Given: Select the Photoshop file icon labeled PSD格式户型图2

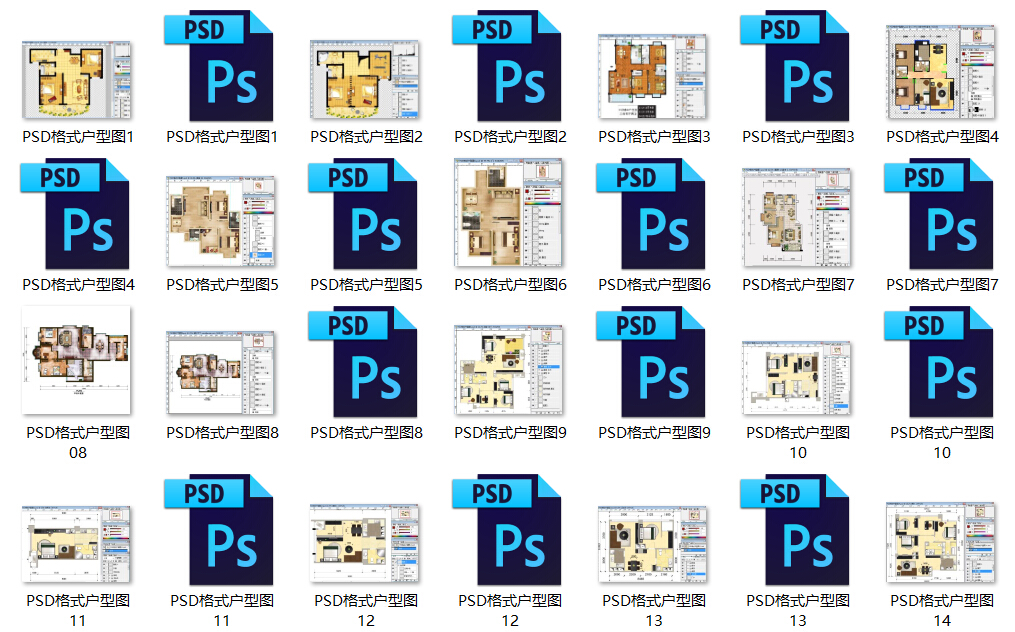Looking at the screenshot, I should [509, 66].
